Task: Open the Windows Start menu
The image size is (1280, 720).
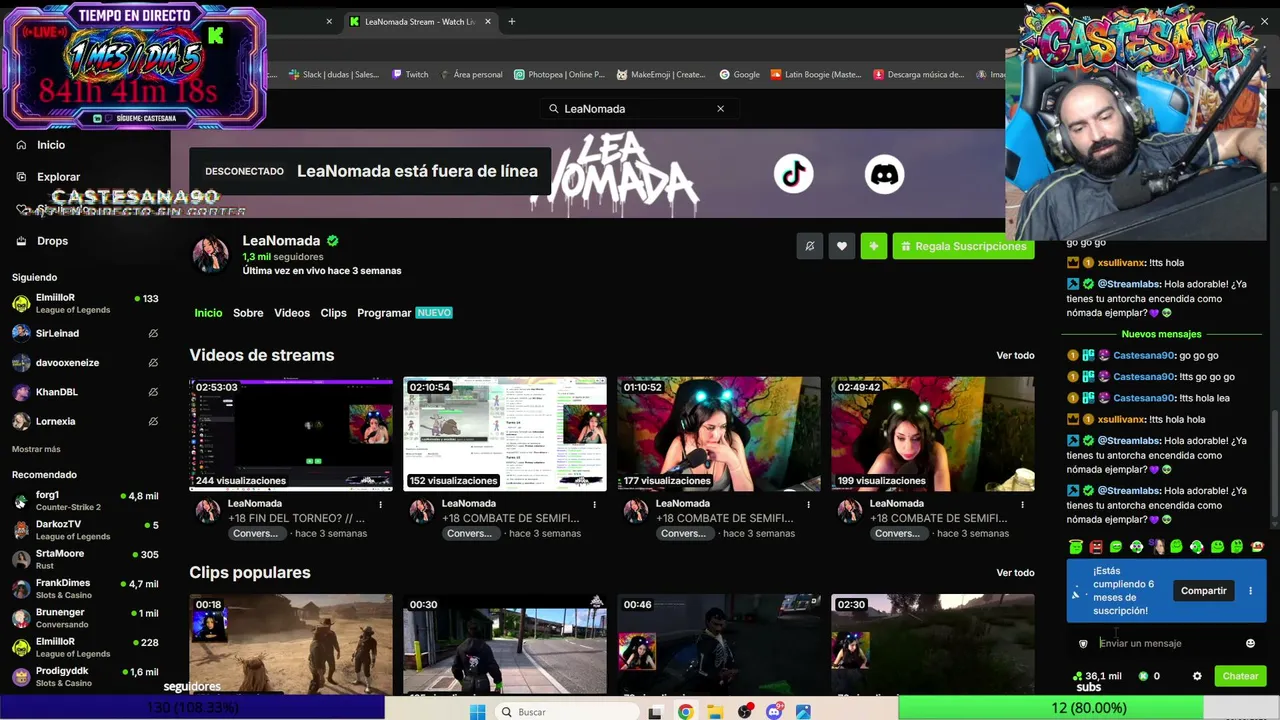Action: [478, 712]
